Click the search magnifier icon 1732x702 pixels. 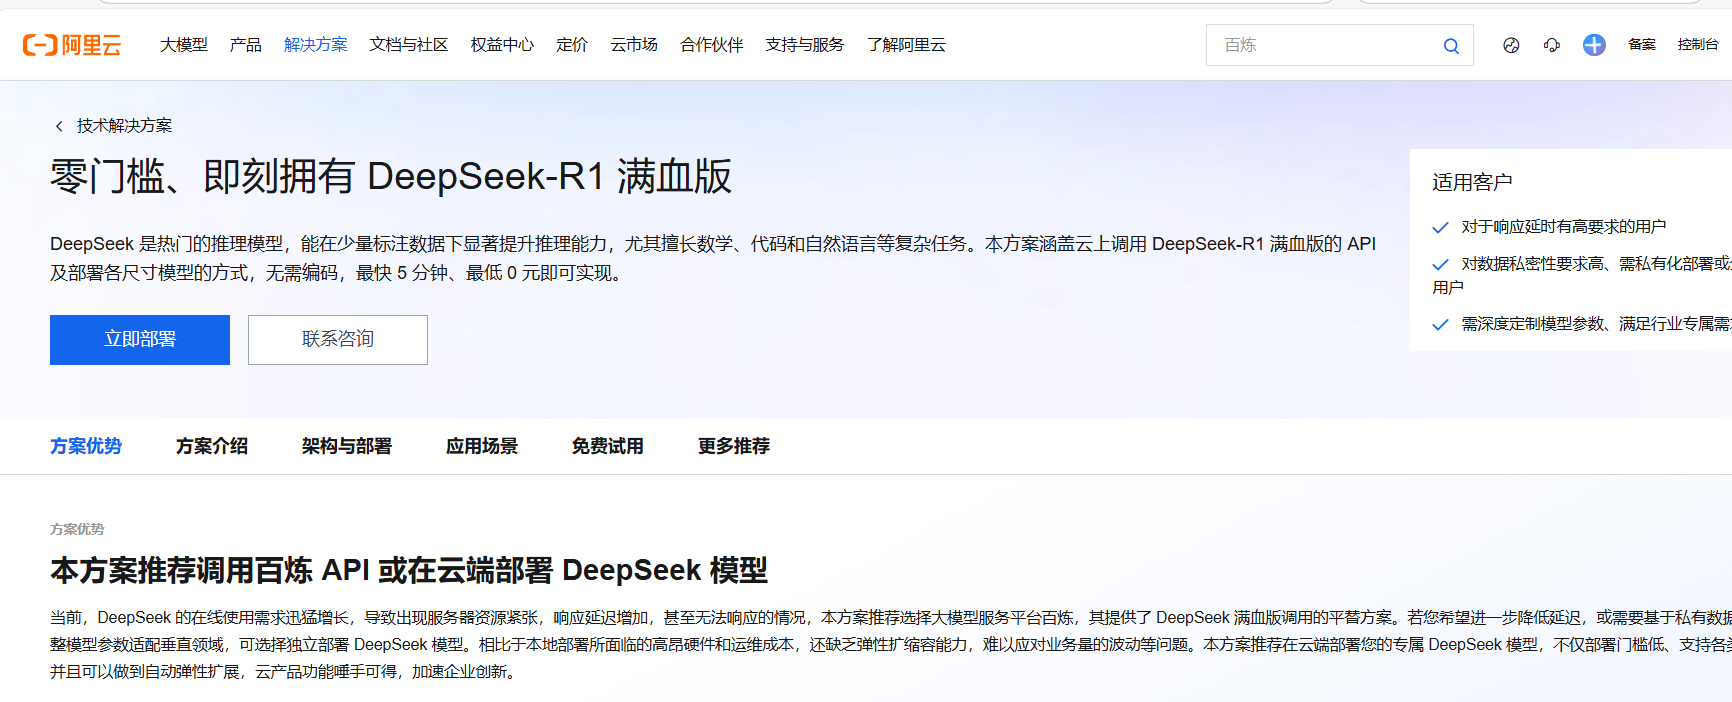[x=1451, y=46]
